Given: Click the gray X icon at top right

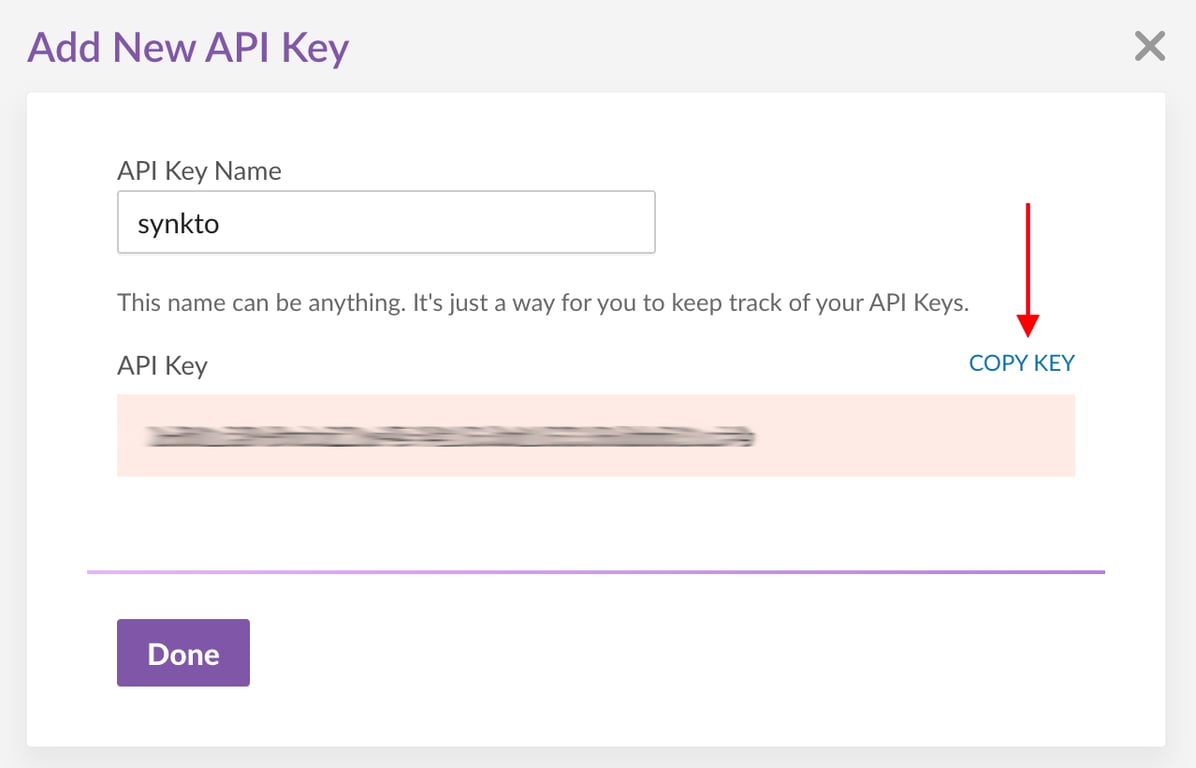Looking at the screenshot, I should (1150, 46).
